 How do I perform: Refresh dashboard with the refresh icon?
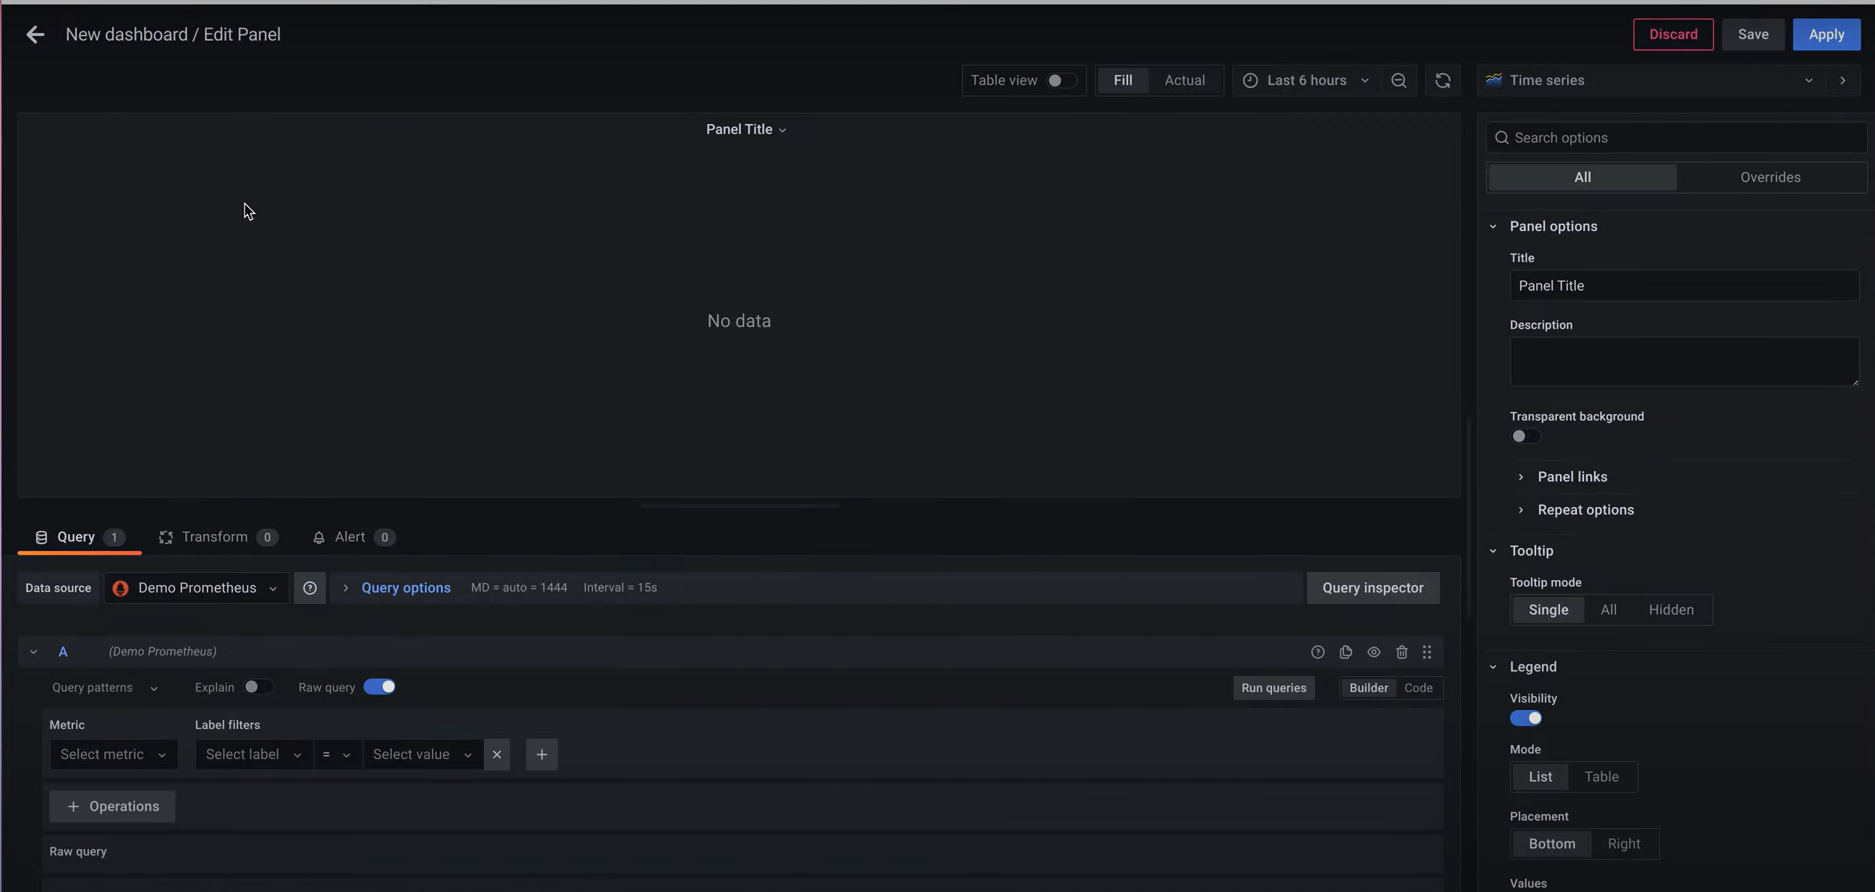1443,81
